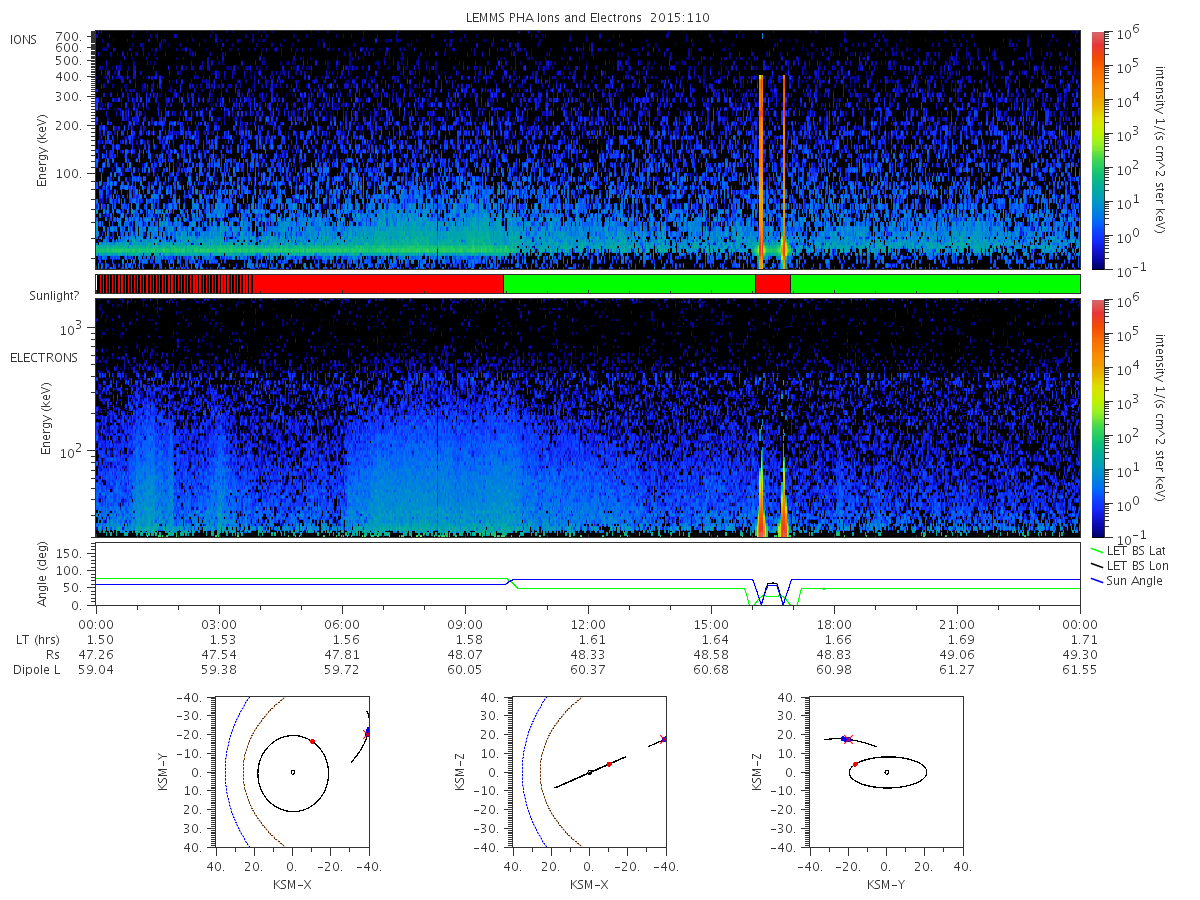Click the IONS panel label
This screenshot has width=1200, height=900.
(x=24, y=40)
